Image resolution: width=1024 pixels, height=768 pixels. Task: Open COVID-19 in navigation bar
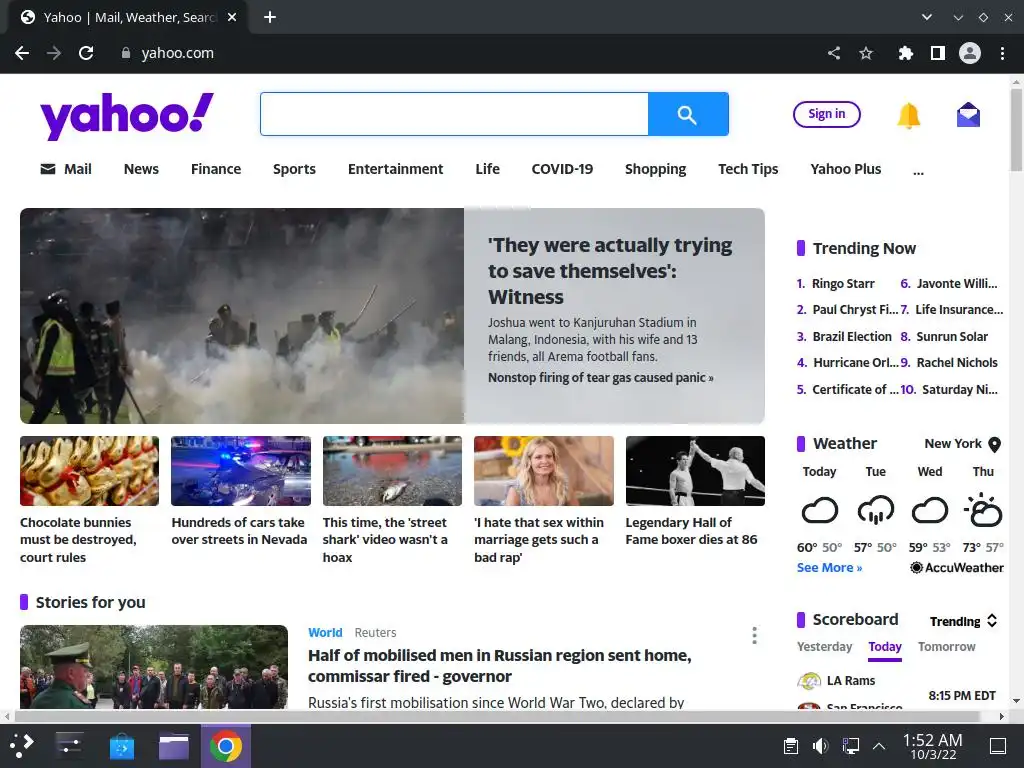pos(562,169)
